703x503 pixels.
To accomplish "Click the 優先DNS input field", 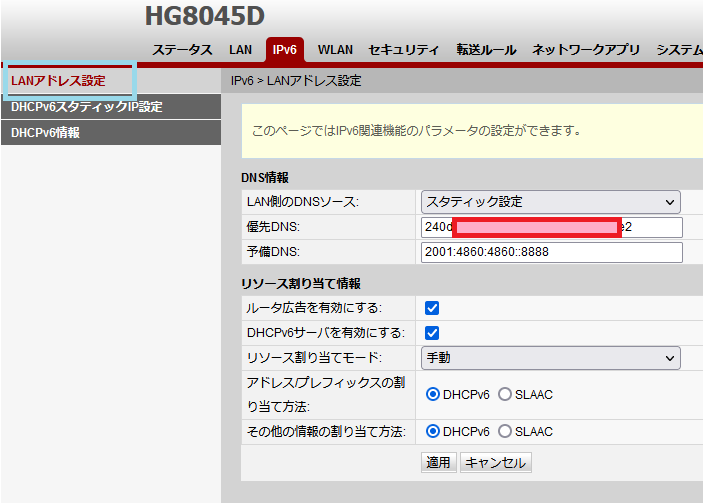I will click(551, 227).
